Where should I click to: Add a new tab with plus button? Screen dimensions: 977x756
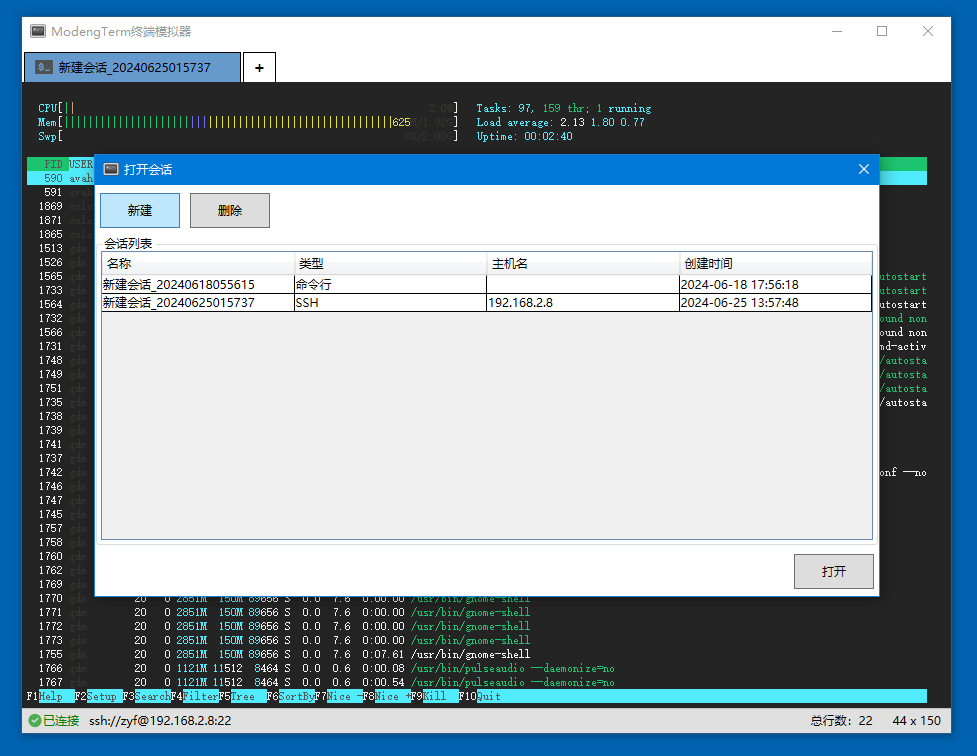tap(259, 68)
